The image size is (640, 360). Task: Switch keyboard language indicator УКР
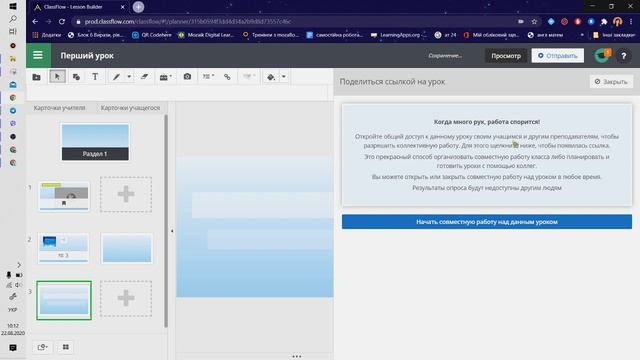(13, 310)
